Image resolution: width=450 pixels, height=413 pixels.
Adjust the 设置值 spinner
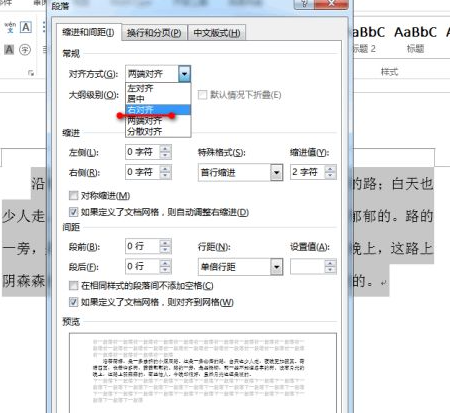click(330, 267)
